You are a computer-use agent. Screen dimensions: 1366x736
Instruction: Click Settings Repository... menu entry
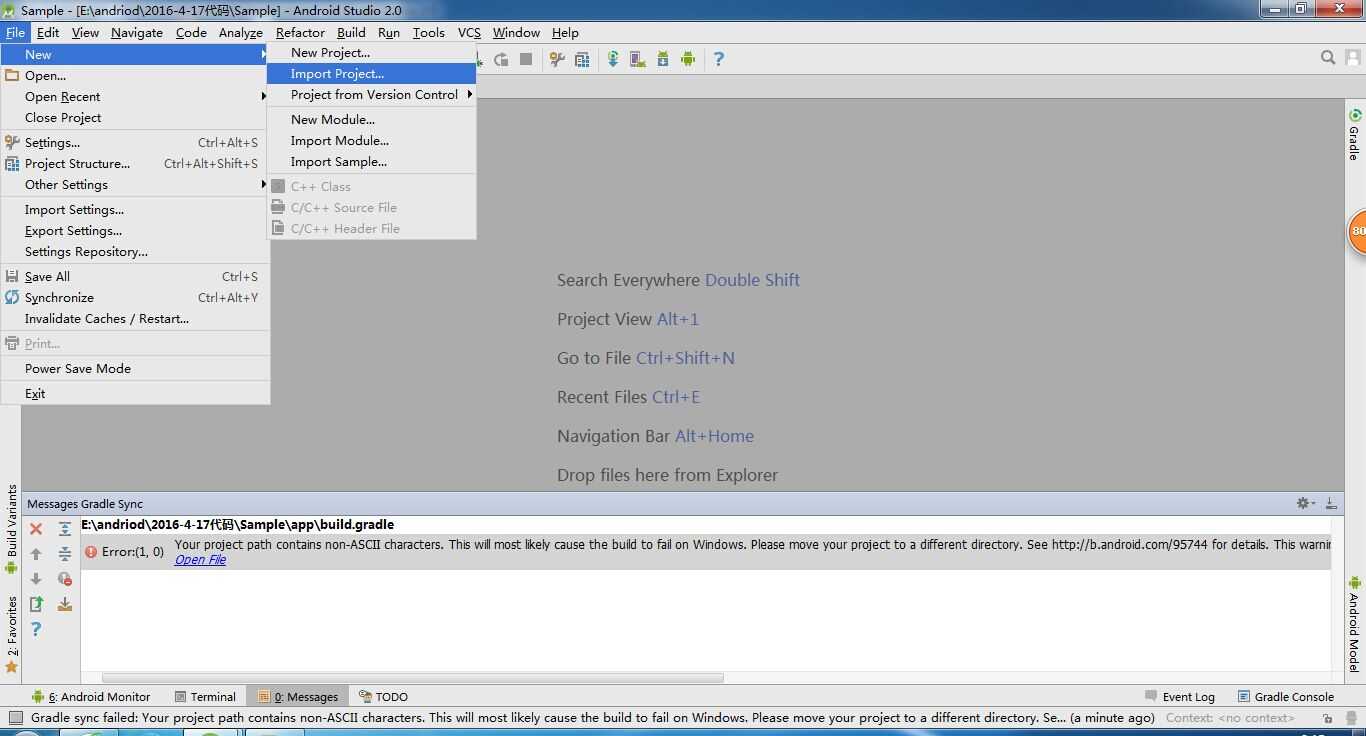(135, 251)
